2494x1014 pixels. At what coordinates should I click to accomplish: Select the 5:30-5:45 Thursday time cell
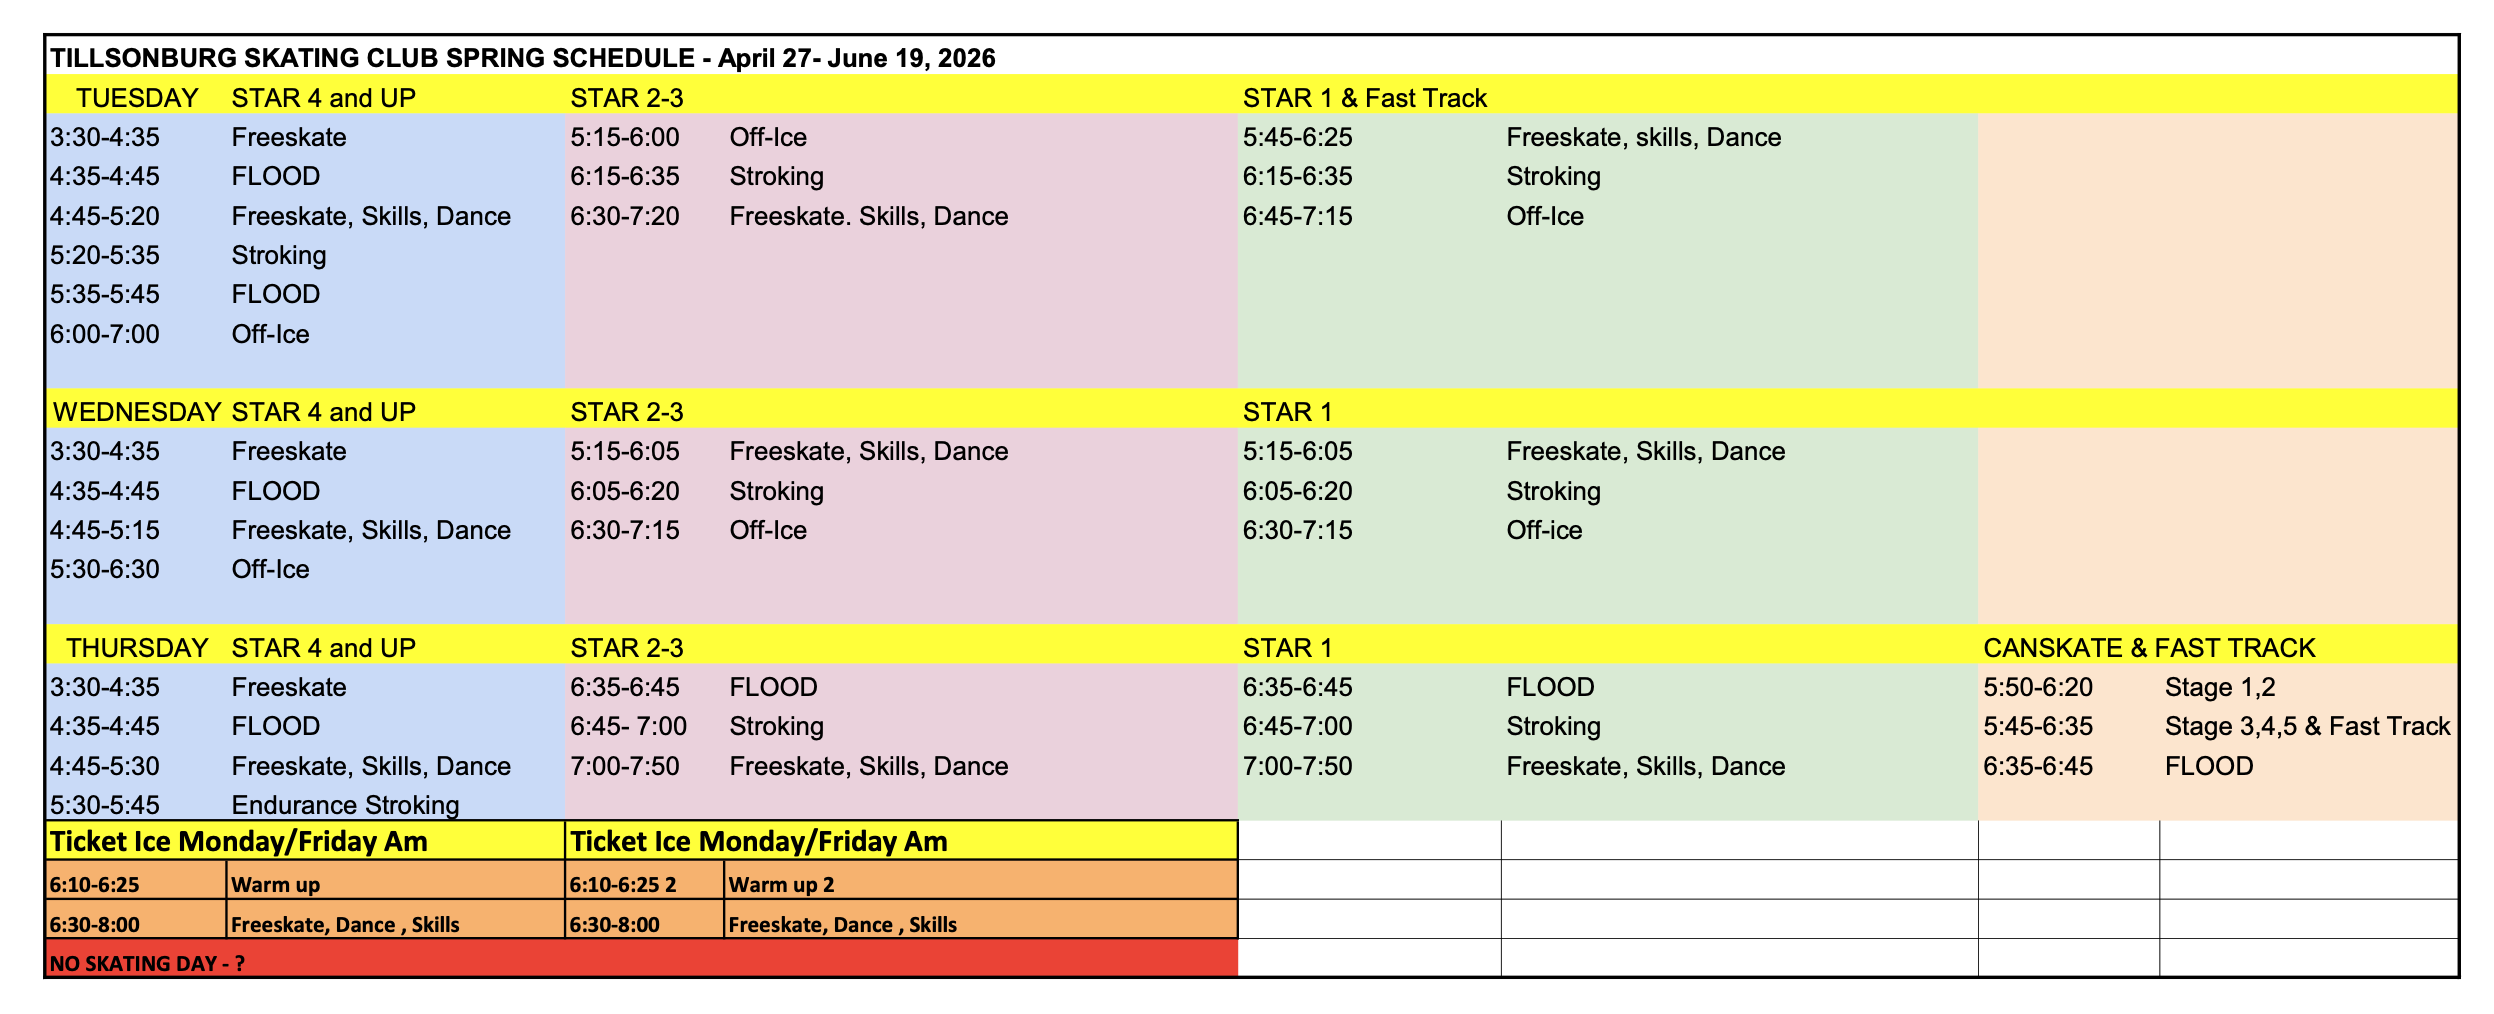click(x=105, y=805)
